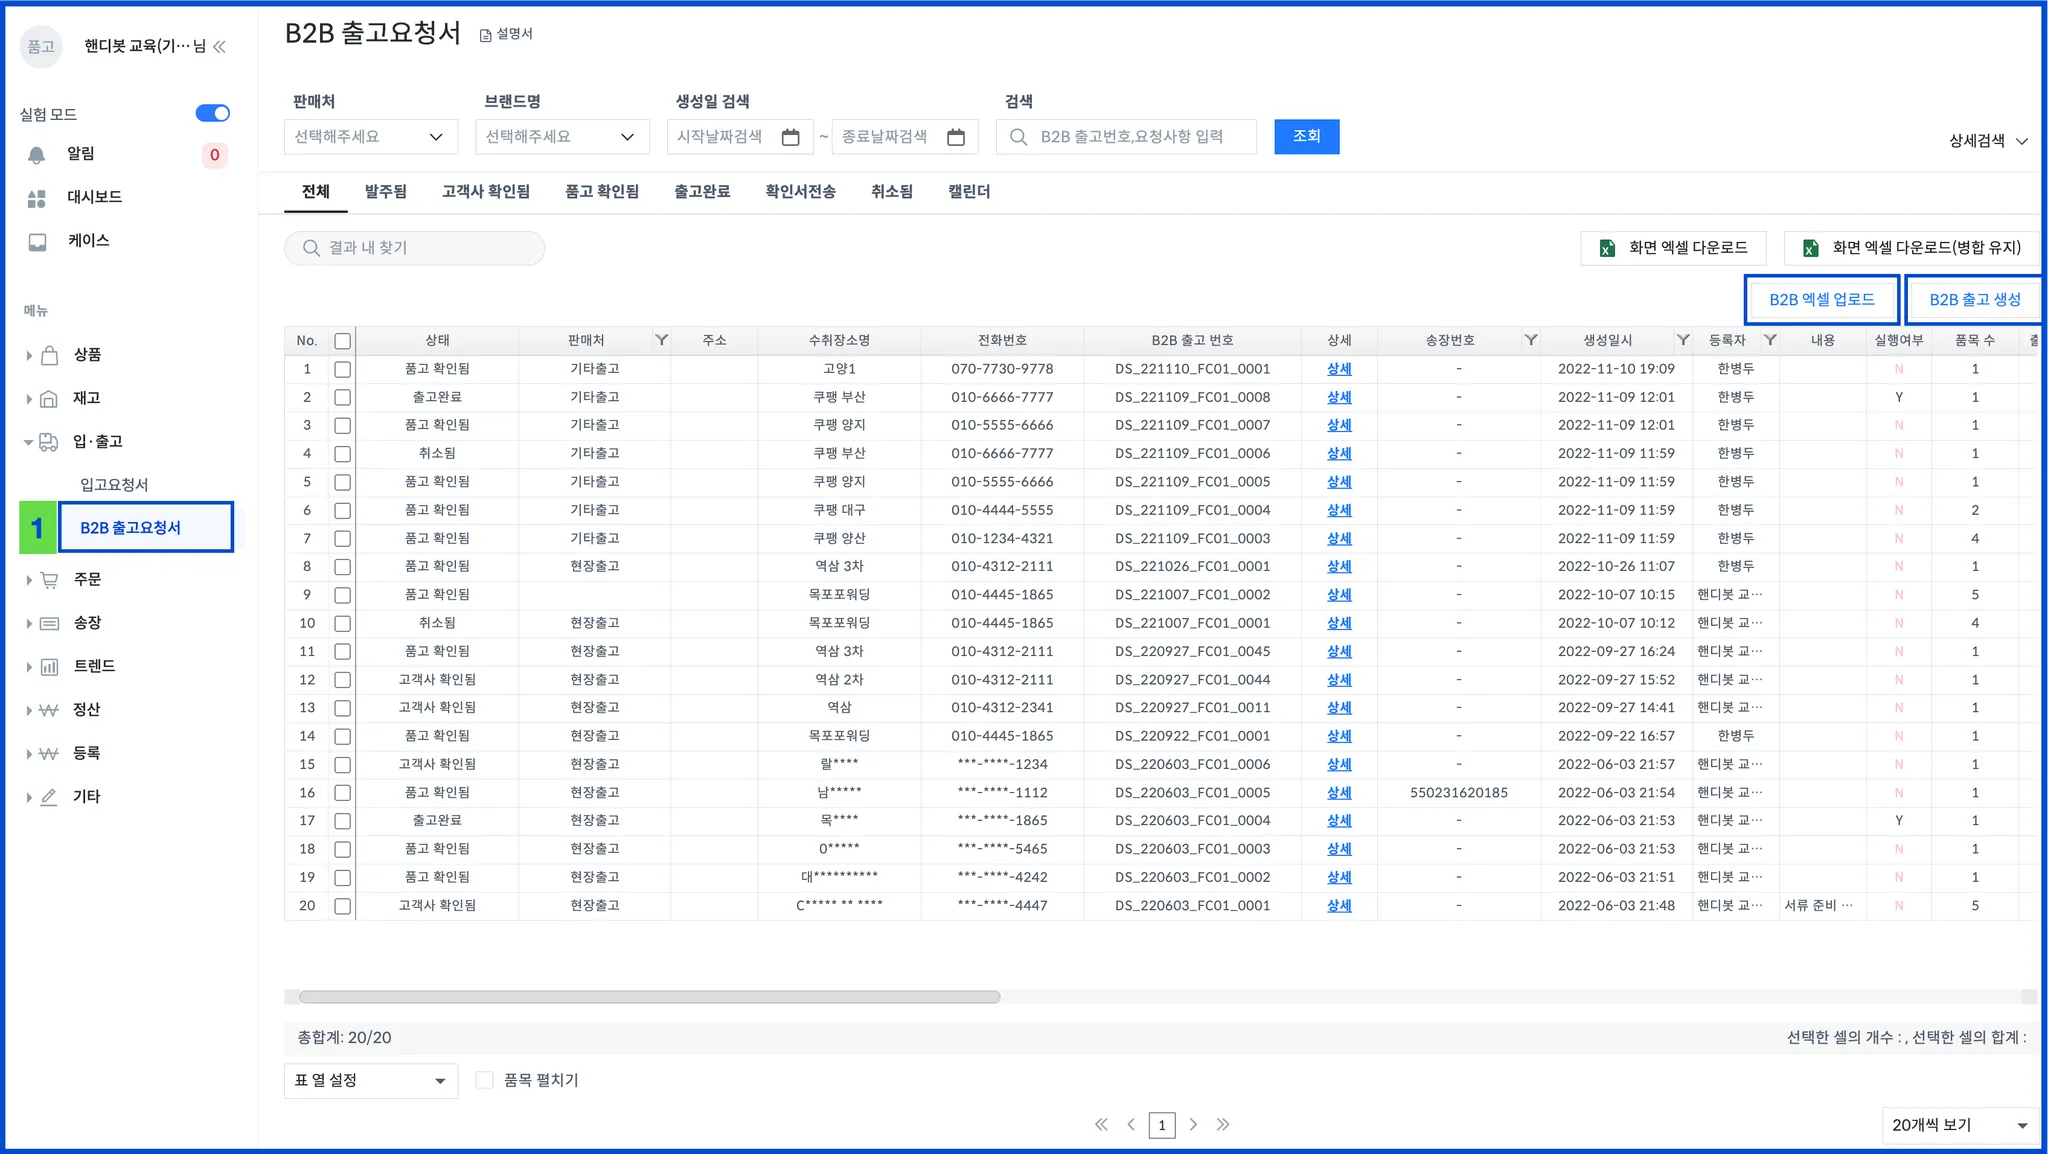
Task: Click the 결과 내 찾기 search field
Action: tap(415, 248)
